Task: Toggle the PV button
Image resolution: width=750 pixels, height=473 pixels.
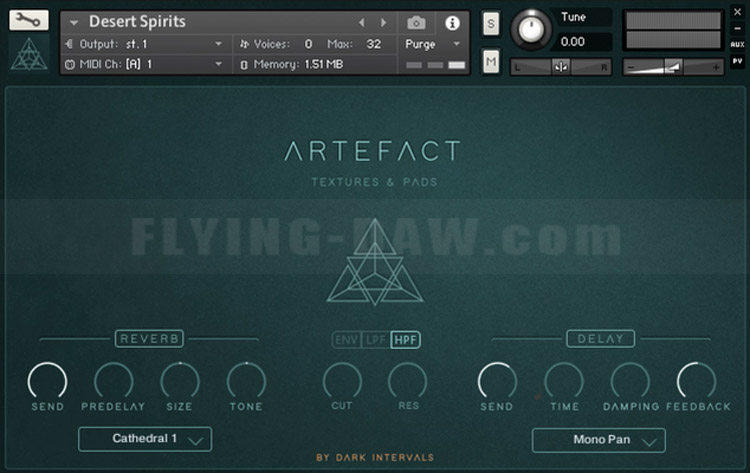Action: pos(737,61)
